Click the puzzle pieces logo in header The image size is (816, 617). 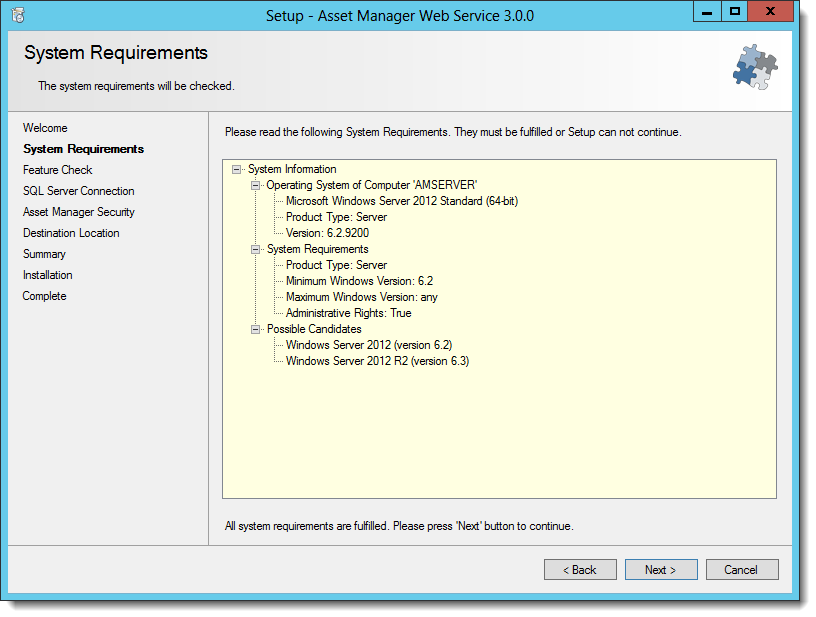(755, 68)
